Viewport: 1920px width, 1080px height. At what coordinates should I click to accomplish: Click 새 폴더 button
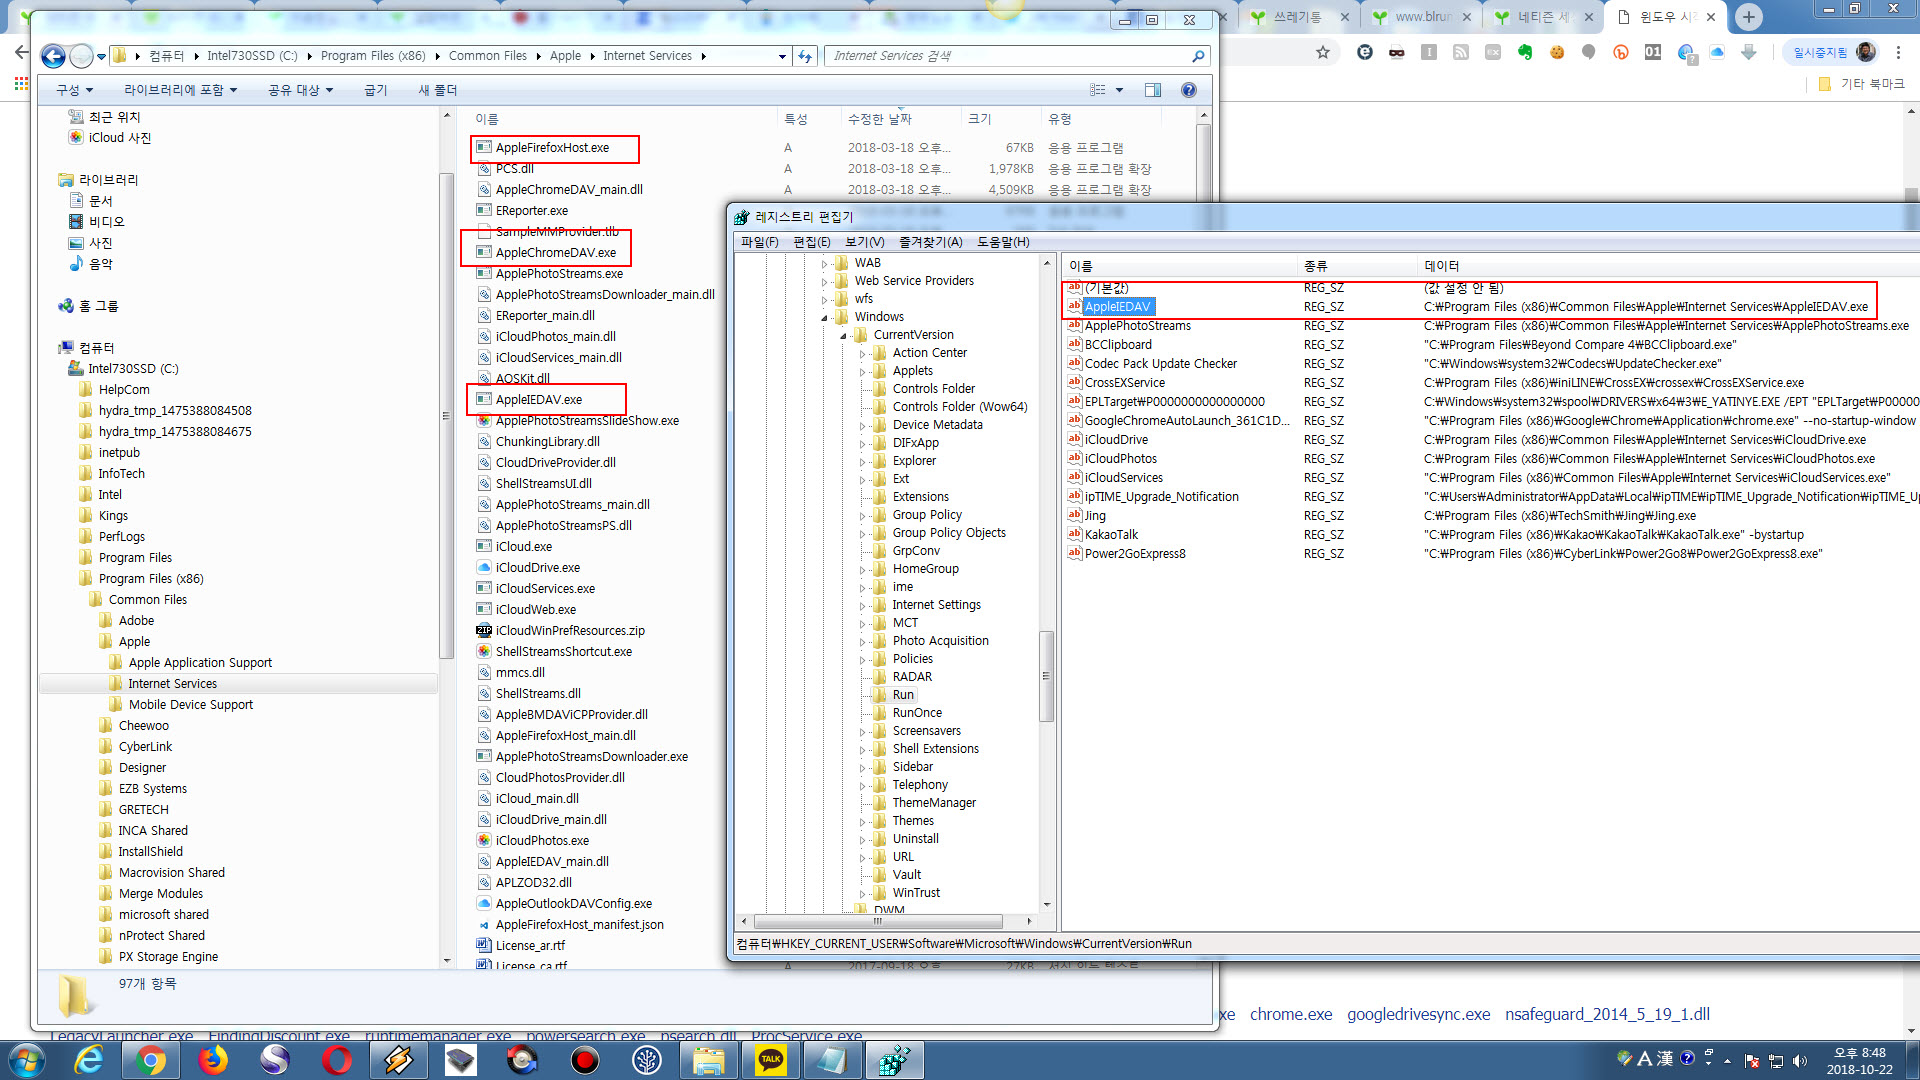point(438,90)
